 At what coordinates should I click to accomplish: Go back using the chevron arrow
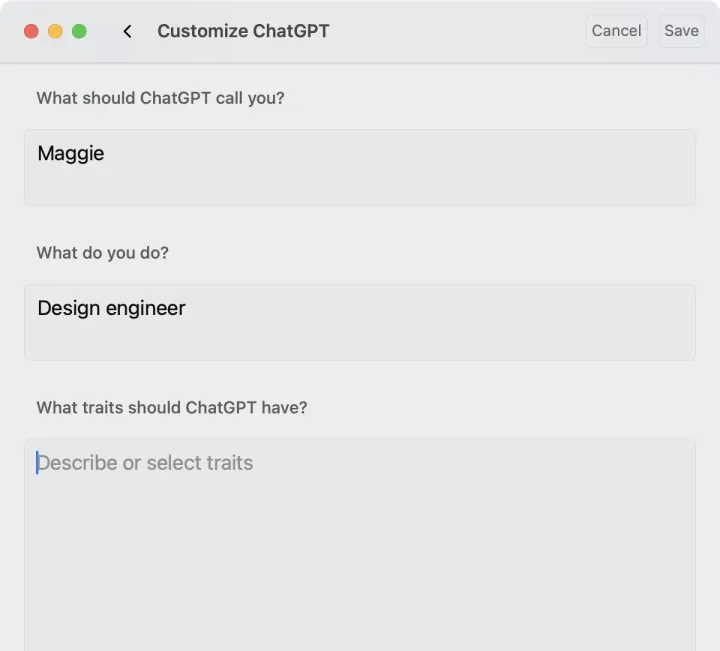[128, 31]
